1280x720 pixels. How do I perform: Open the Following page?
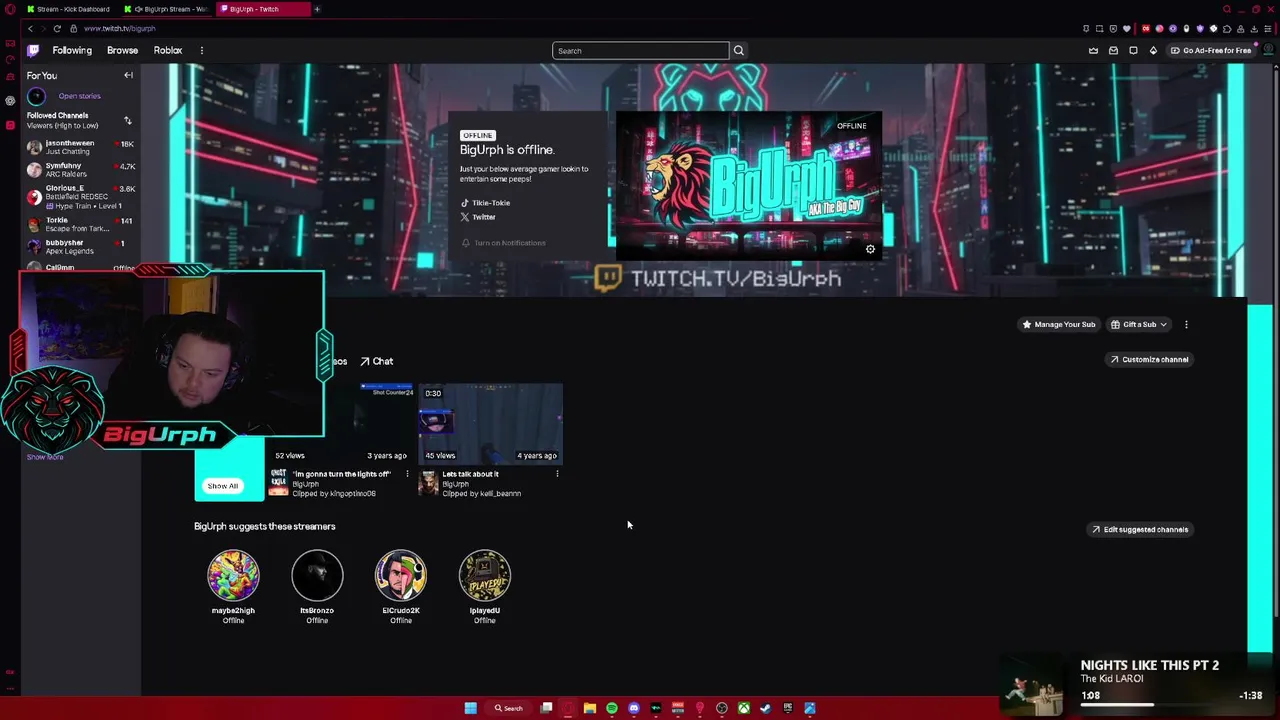point(72,50)
